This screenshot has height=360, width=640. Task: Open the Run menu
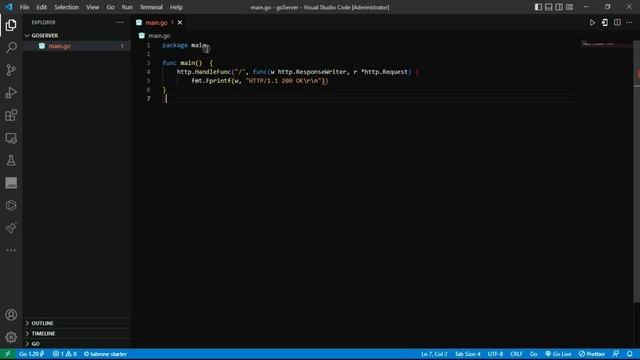click(x=127, y=7)
